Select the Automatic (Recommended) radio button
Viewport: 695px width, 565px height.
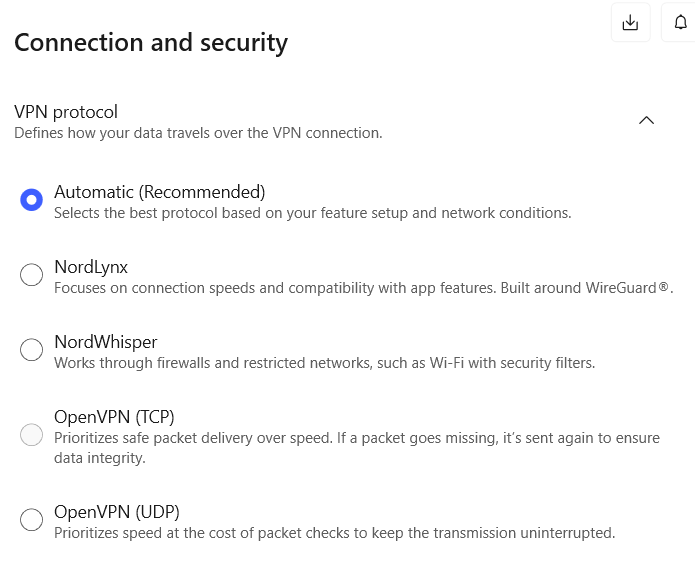(32, 200)
